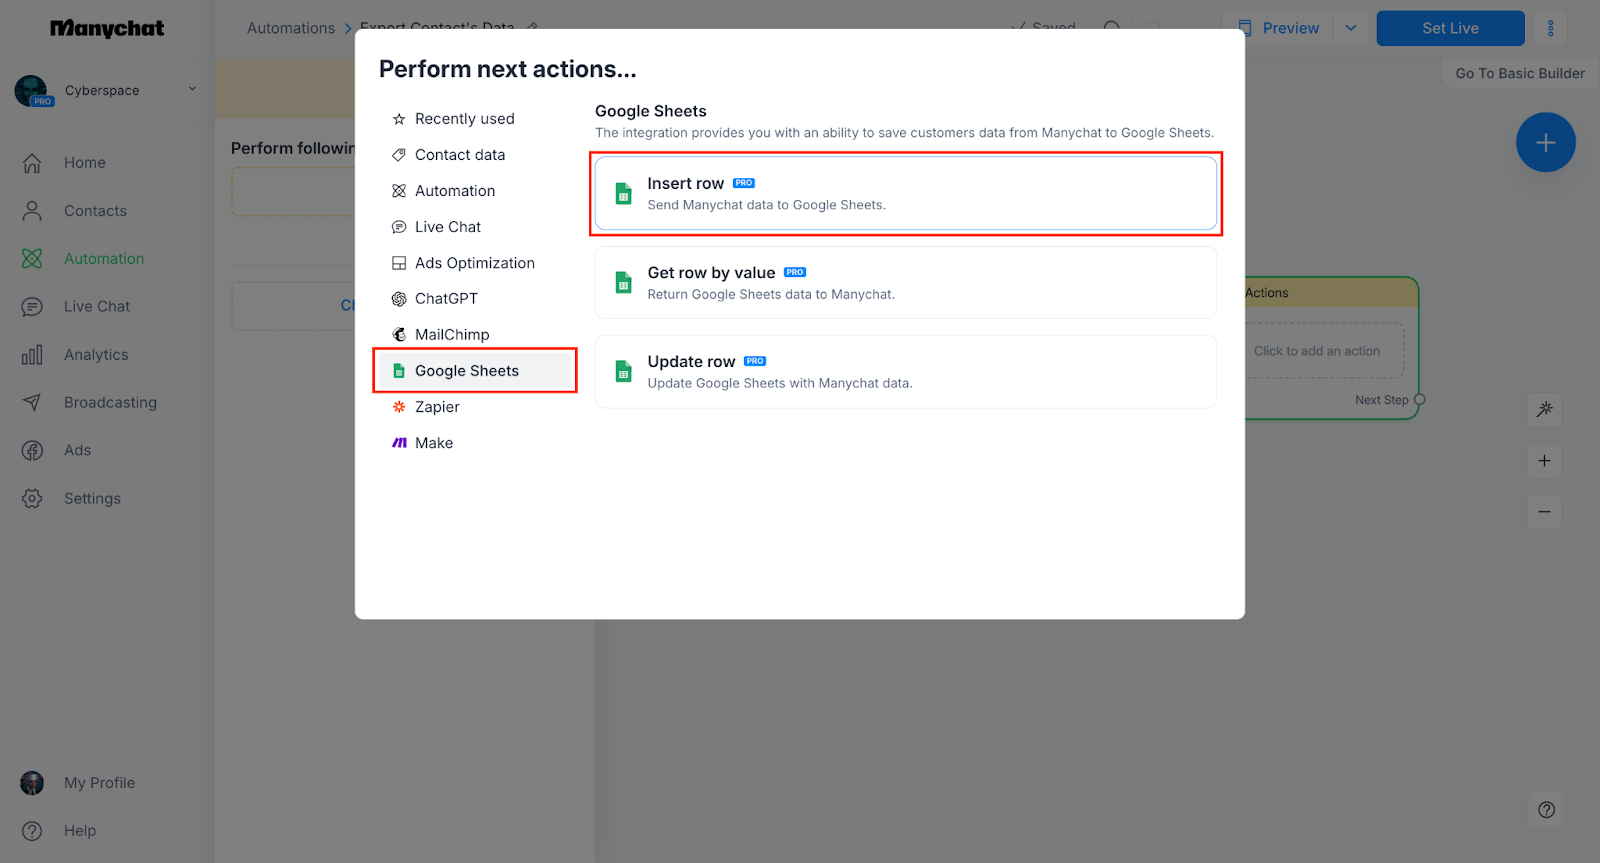Screen dimensions: 1600x863
Task: Zoom out with minus button
Action: tap(1545, 512)
